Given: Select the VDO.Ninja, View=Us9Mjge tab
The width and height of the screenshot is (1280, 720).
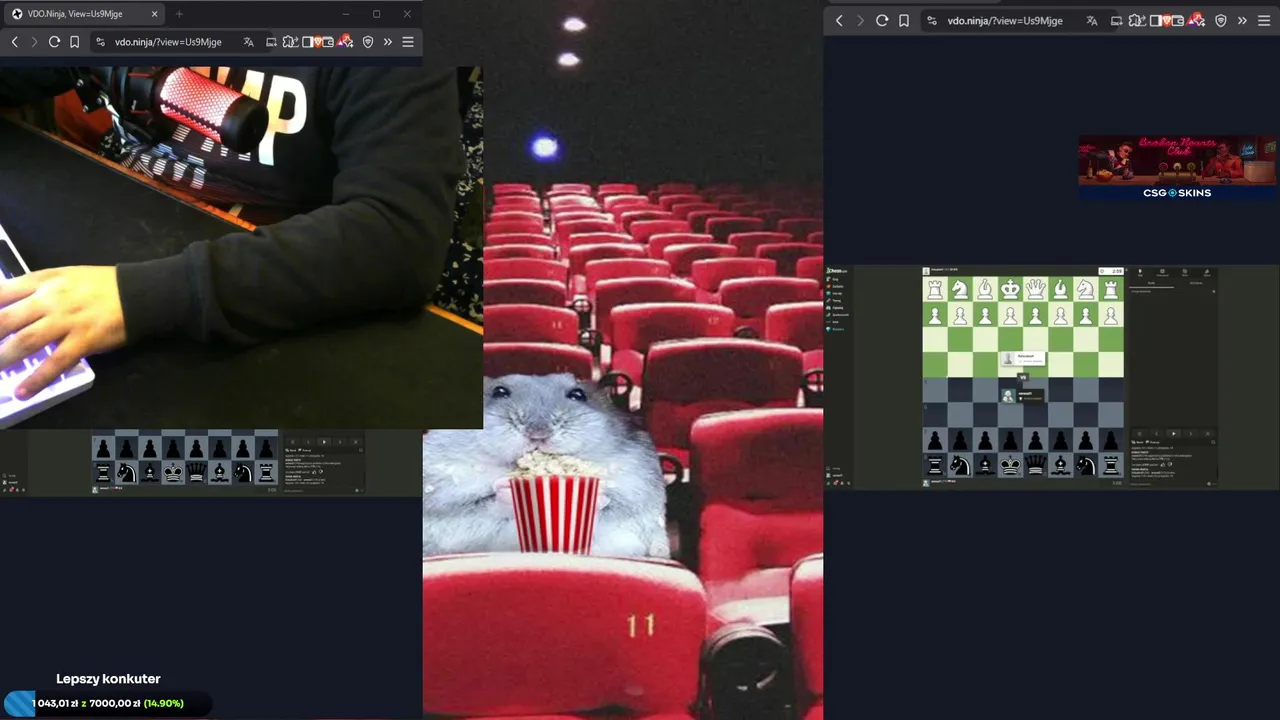Looking at the screenshot, I should point(83,14).
